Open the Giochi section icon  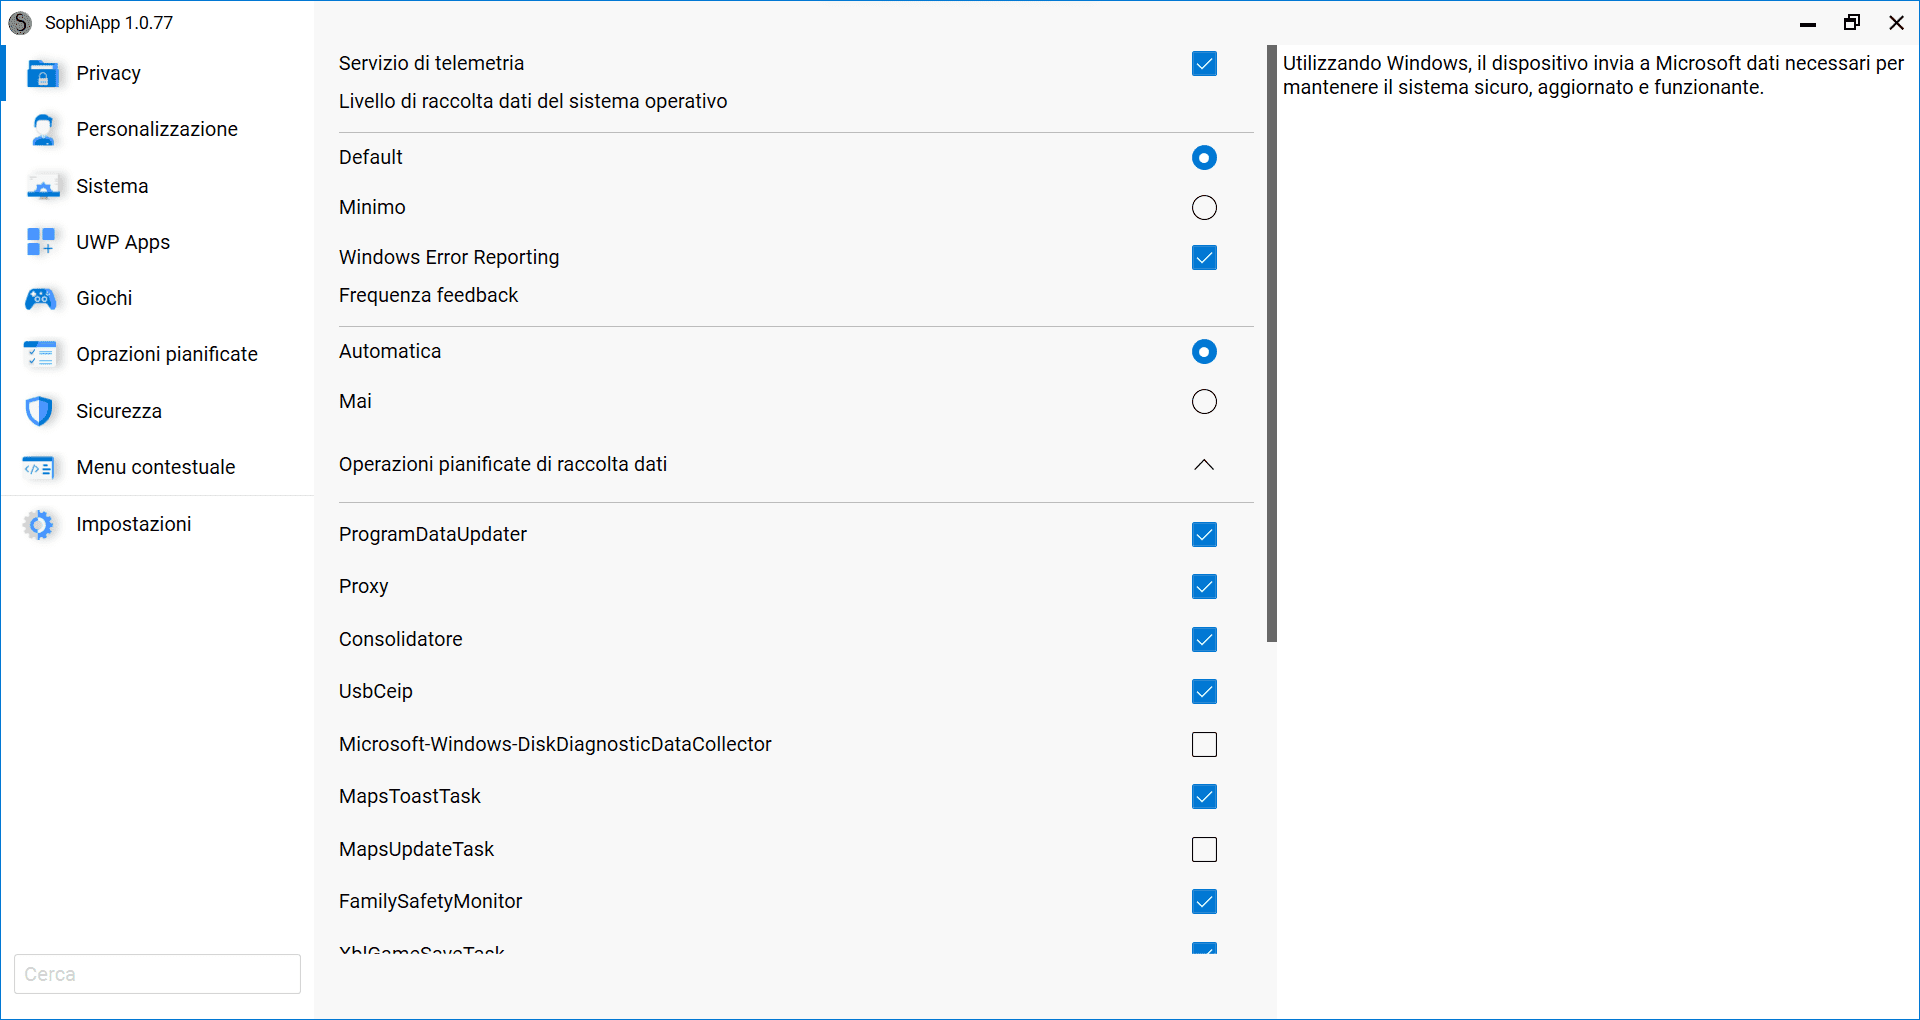tap(42, 298)
